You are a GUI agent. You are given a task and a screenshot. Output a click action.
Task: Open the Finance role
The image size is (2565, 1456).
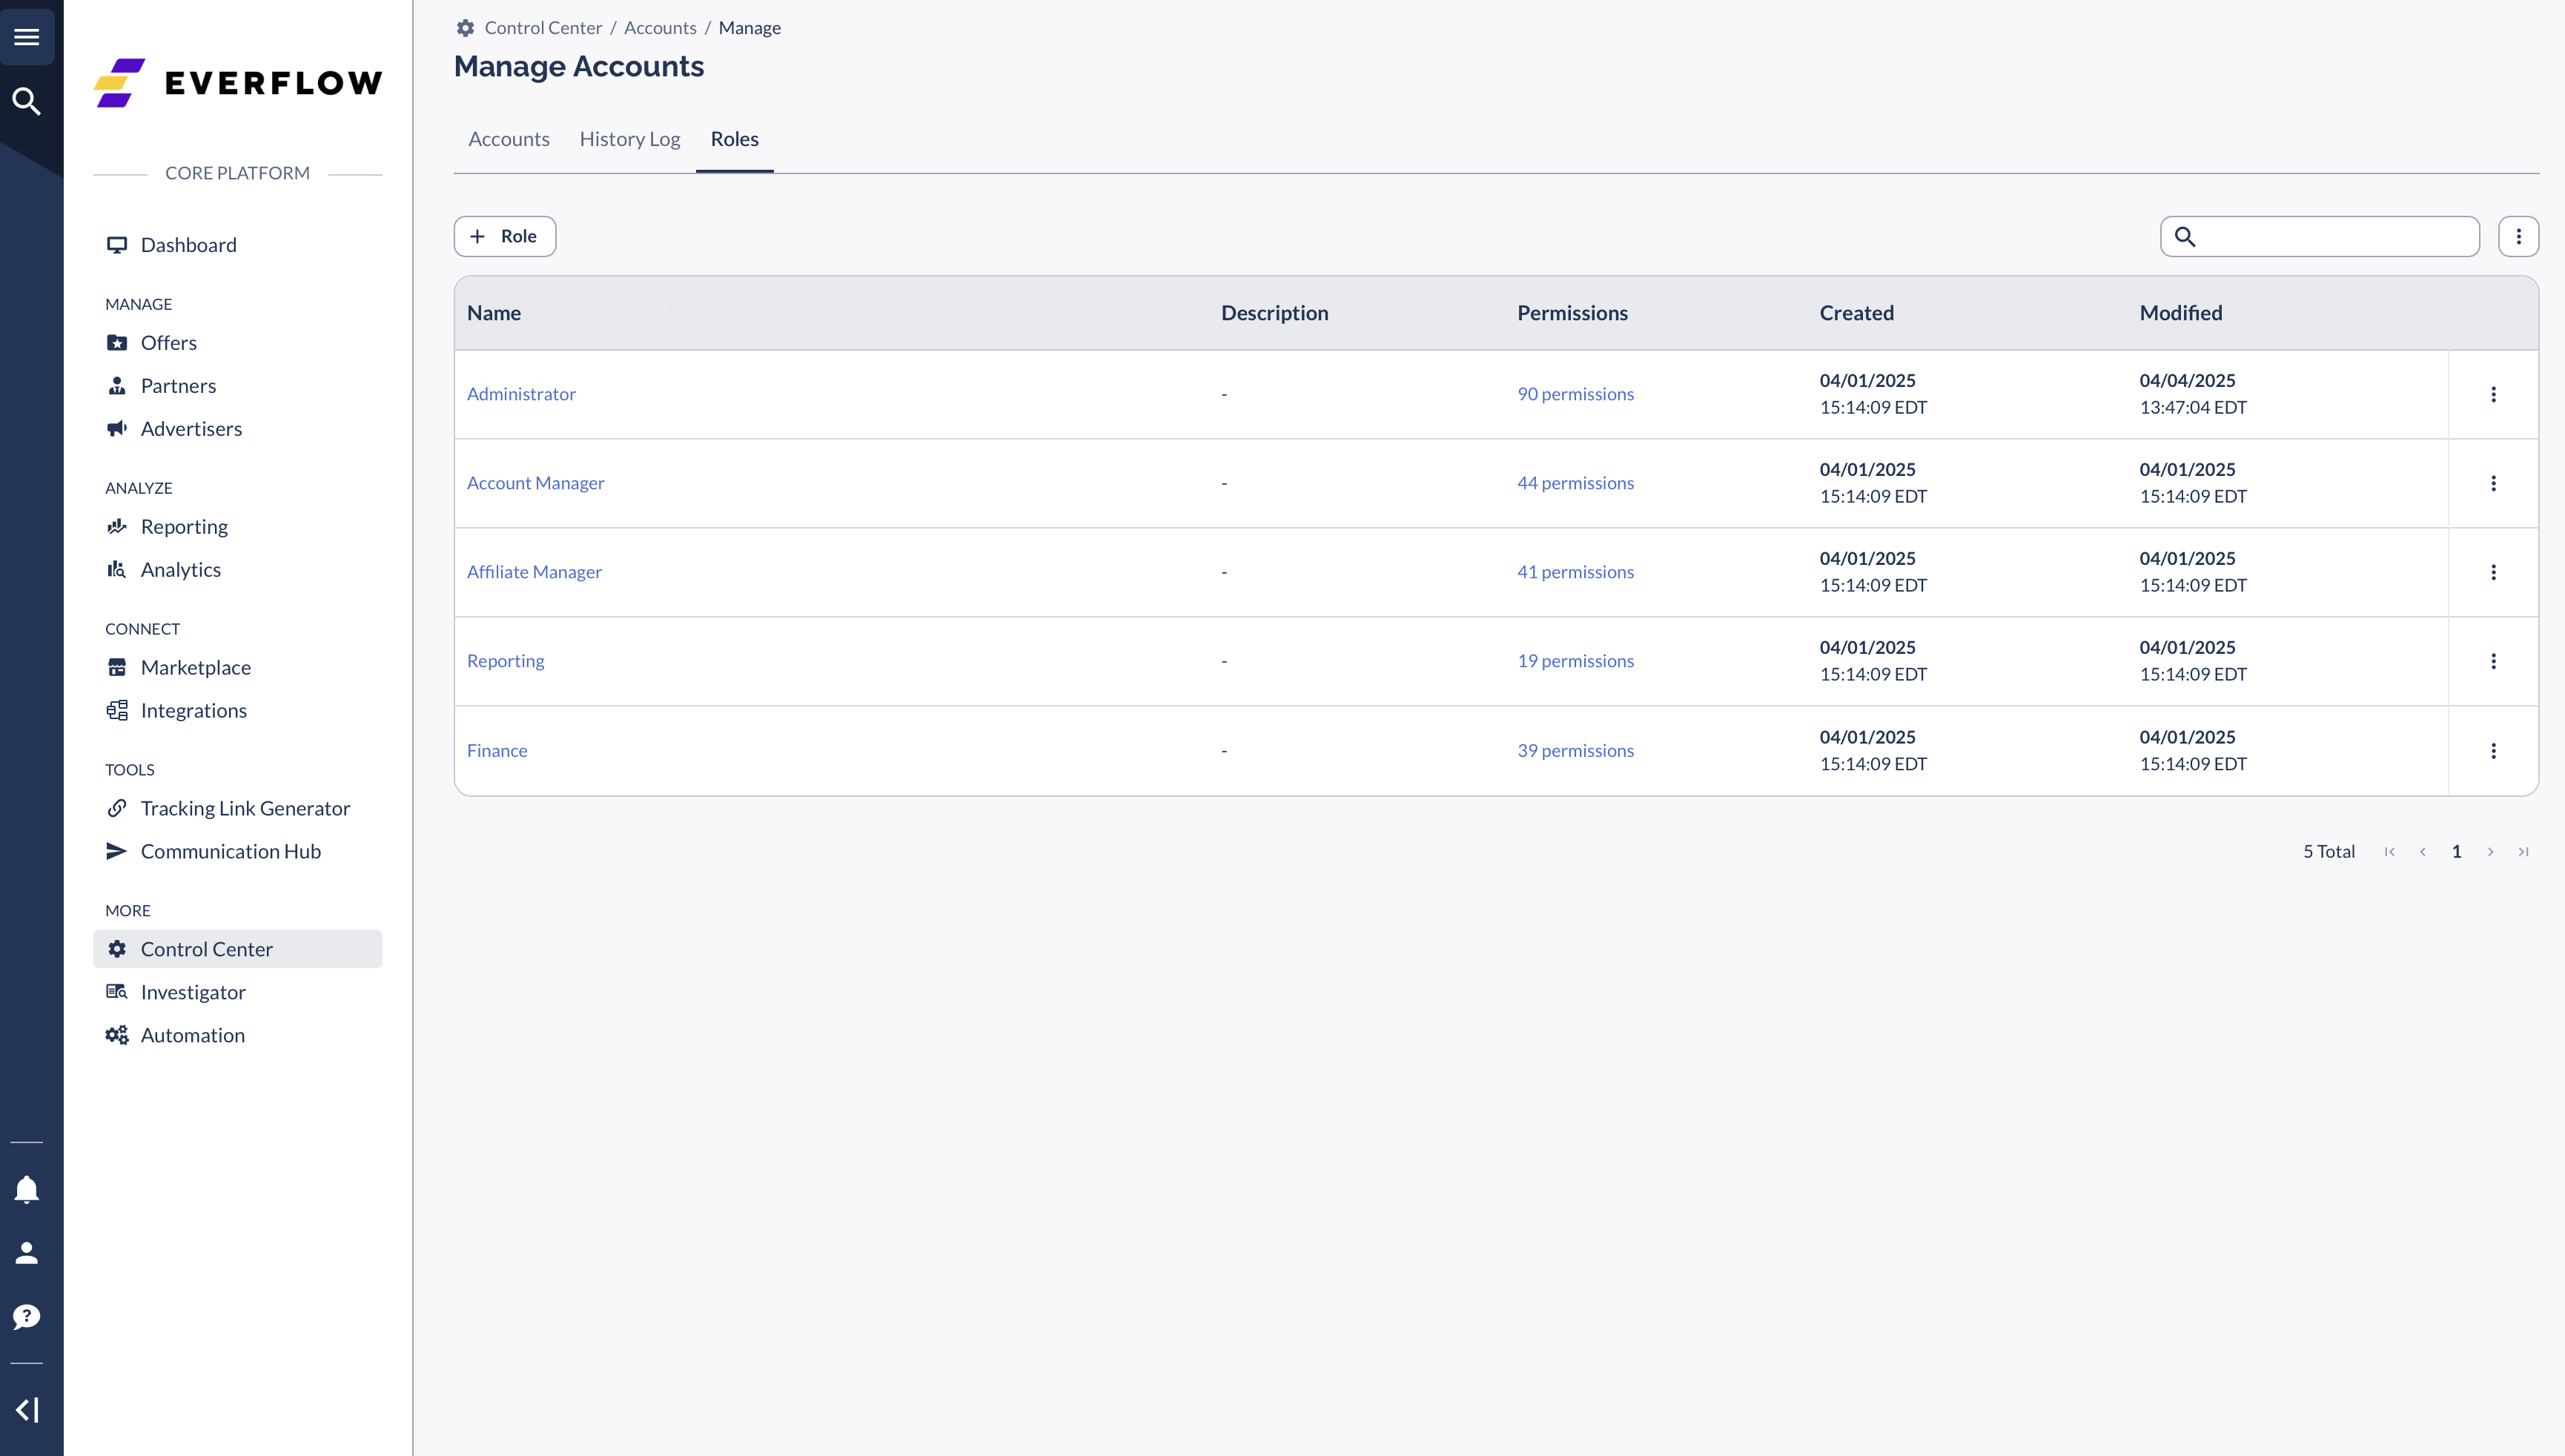pos(497,751)
